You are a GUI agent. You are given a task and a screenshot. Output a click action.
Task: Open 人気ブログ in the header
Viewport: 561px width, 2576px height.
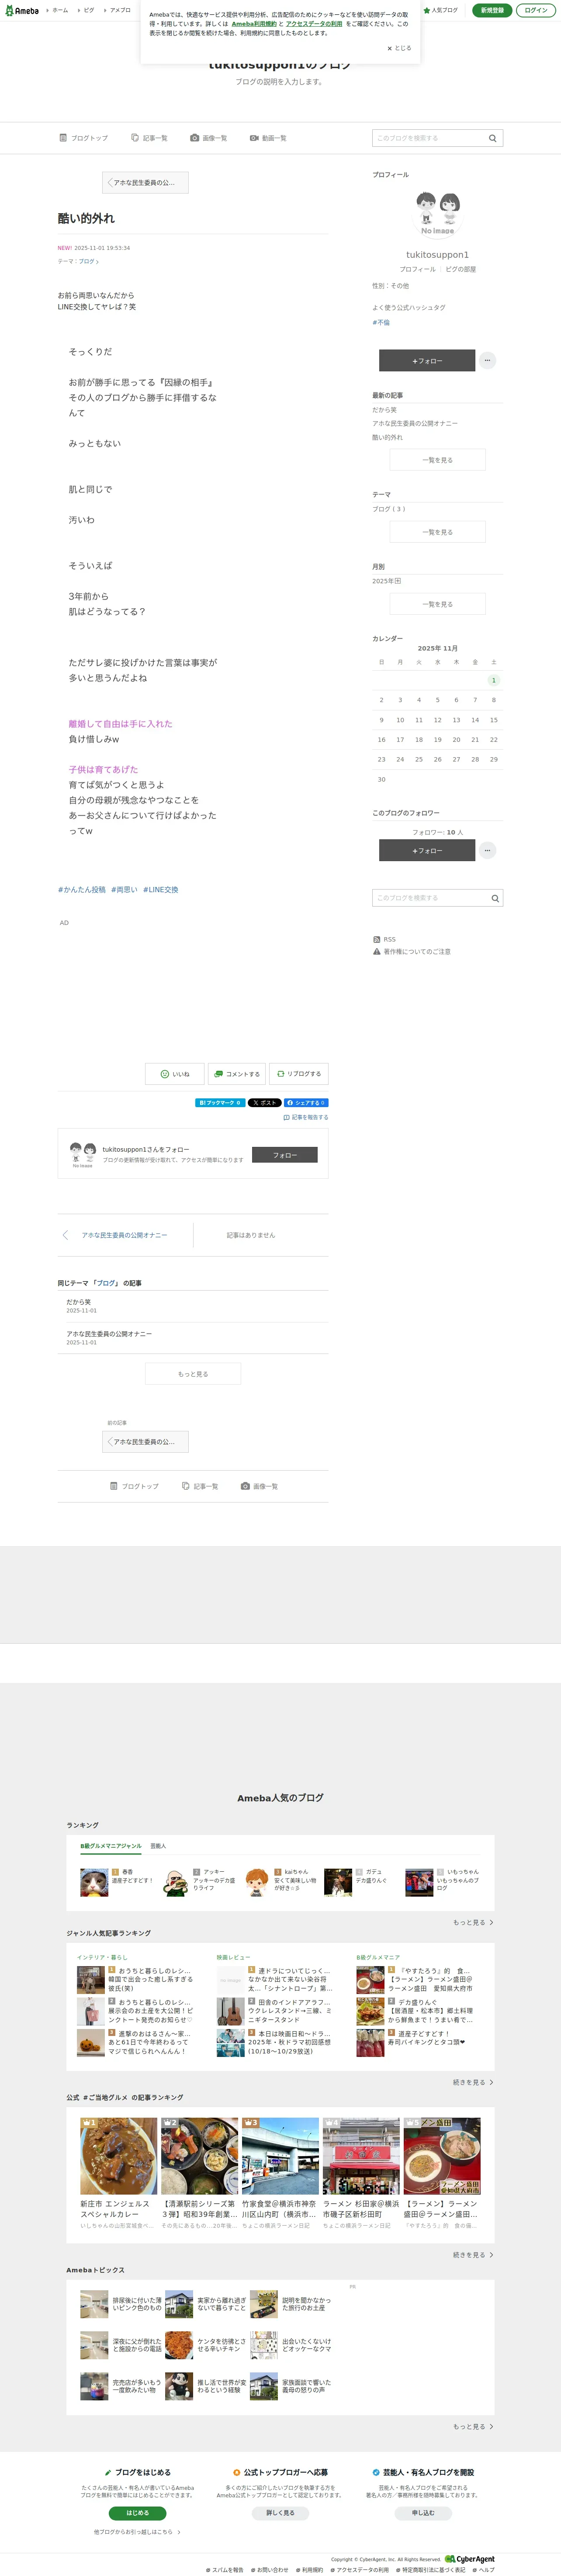pyautogui.click(x=441, y=10)
